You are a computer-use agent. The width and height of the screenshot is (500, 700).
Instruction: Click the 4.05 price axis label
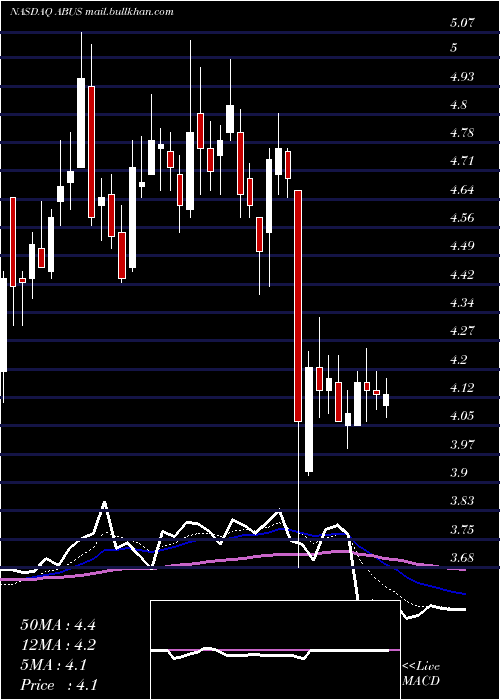[462, 416]
